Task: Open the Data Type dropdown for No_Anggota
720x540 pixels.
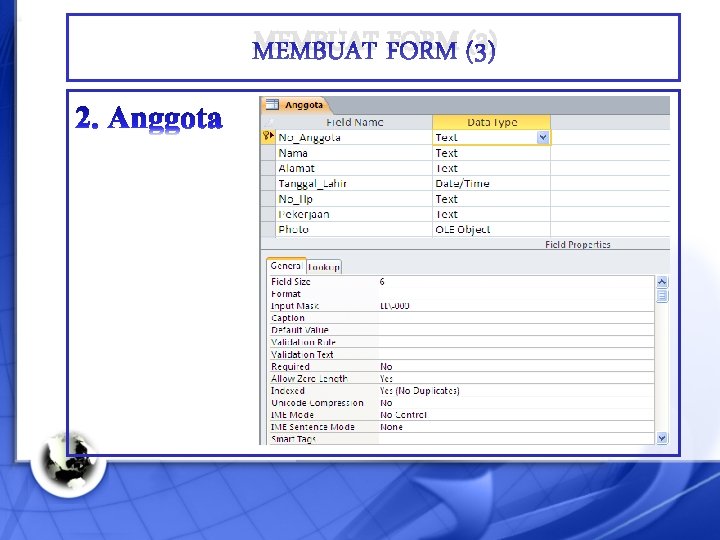Action: coord(543,137)
